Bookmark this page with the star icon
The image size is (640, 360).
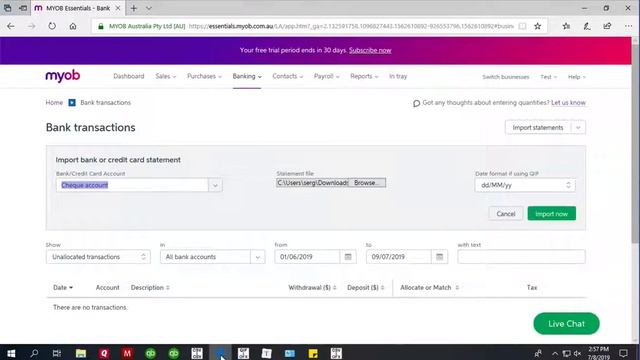point(538,26)
